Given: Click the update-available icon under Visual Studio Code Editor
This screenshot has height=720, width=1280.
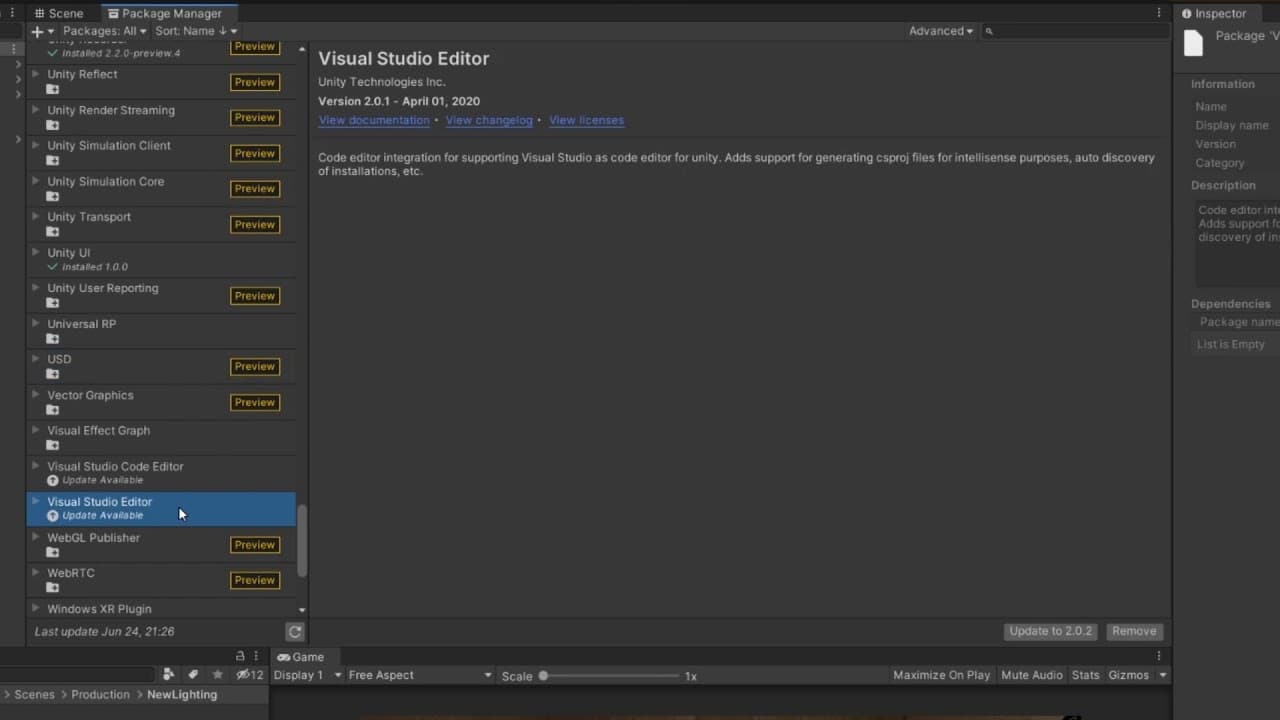Looking at the screenshot, I should tap(53, 481).
